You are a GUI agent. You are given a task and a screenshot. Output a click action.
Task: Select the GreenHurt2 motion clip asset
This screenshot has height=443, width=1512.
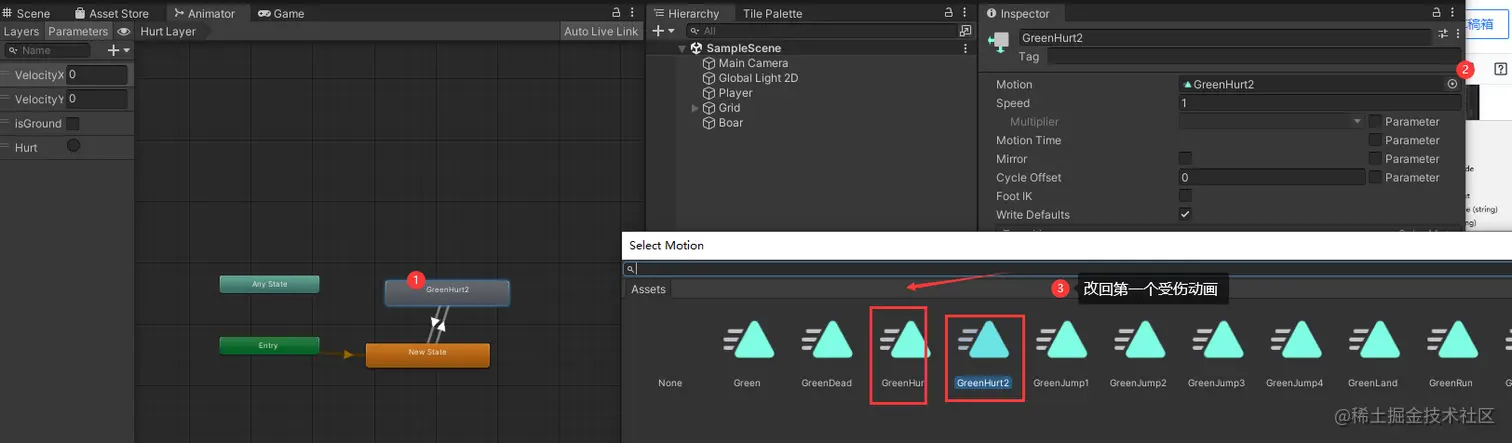(x=983, y=355)
